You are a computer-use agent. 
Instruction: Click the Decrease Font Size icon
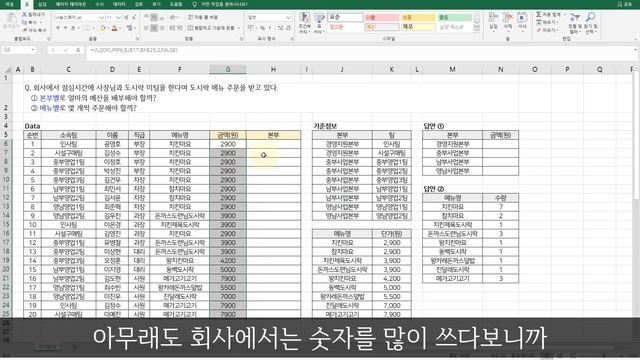pyautogui.click(x=134, y=18)
